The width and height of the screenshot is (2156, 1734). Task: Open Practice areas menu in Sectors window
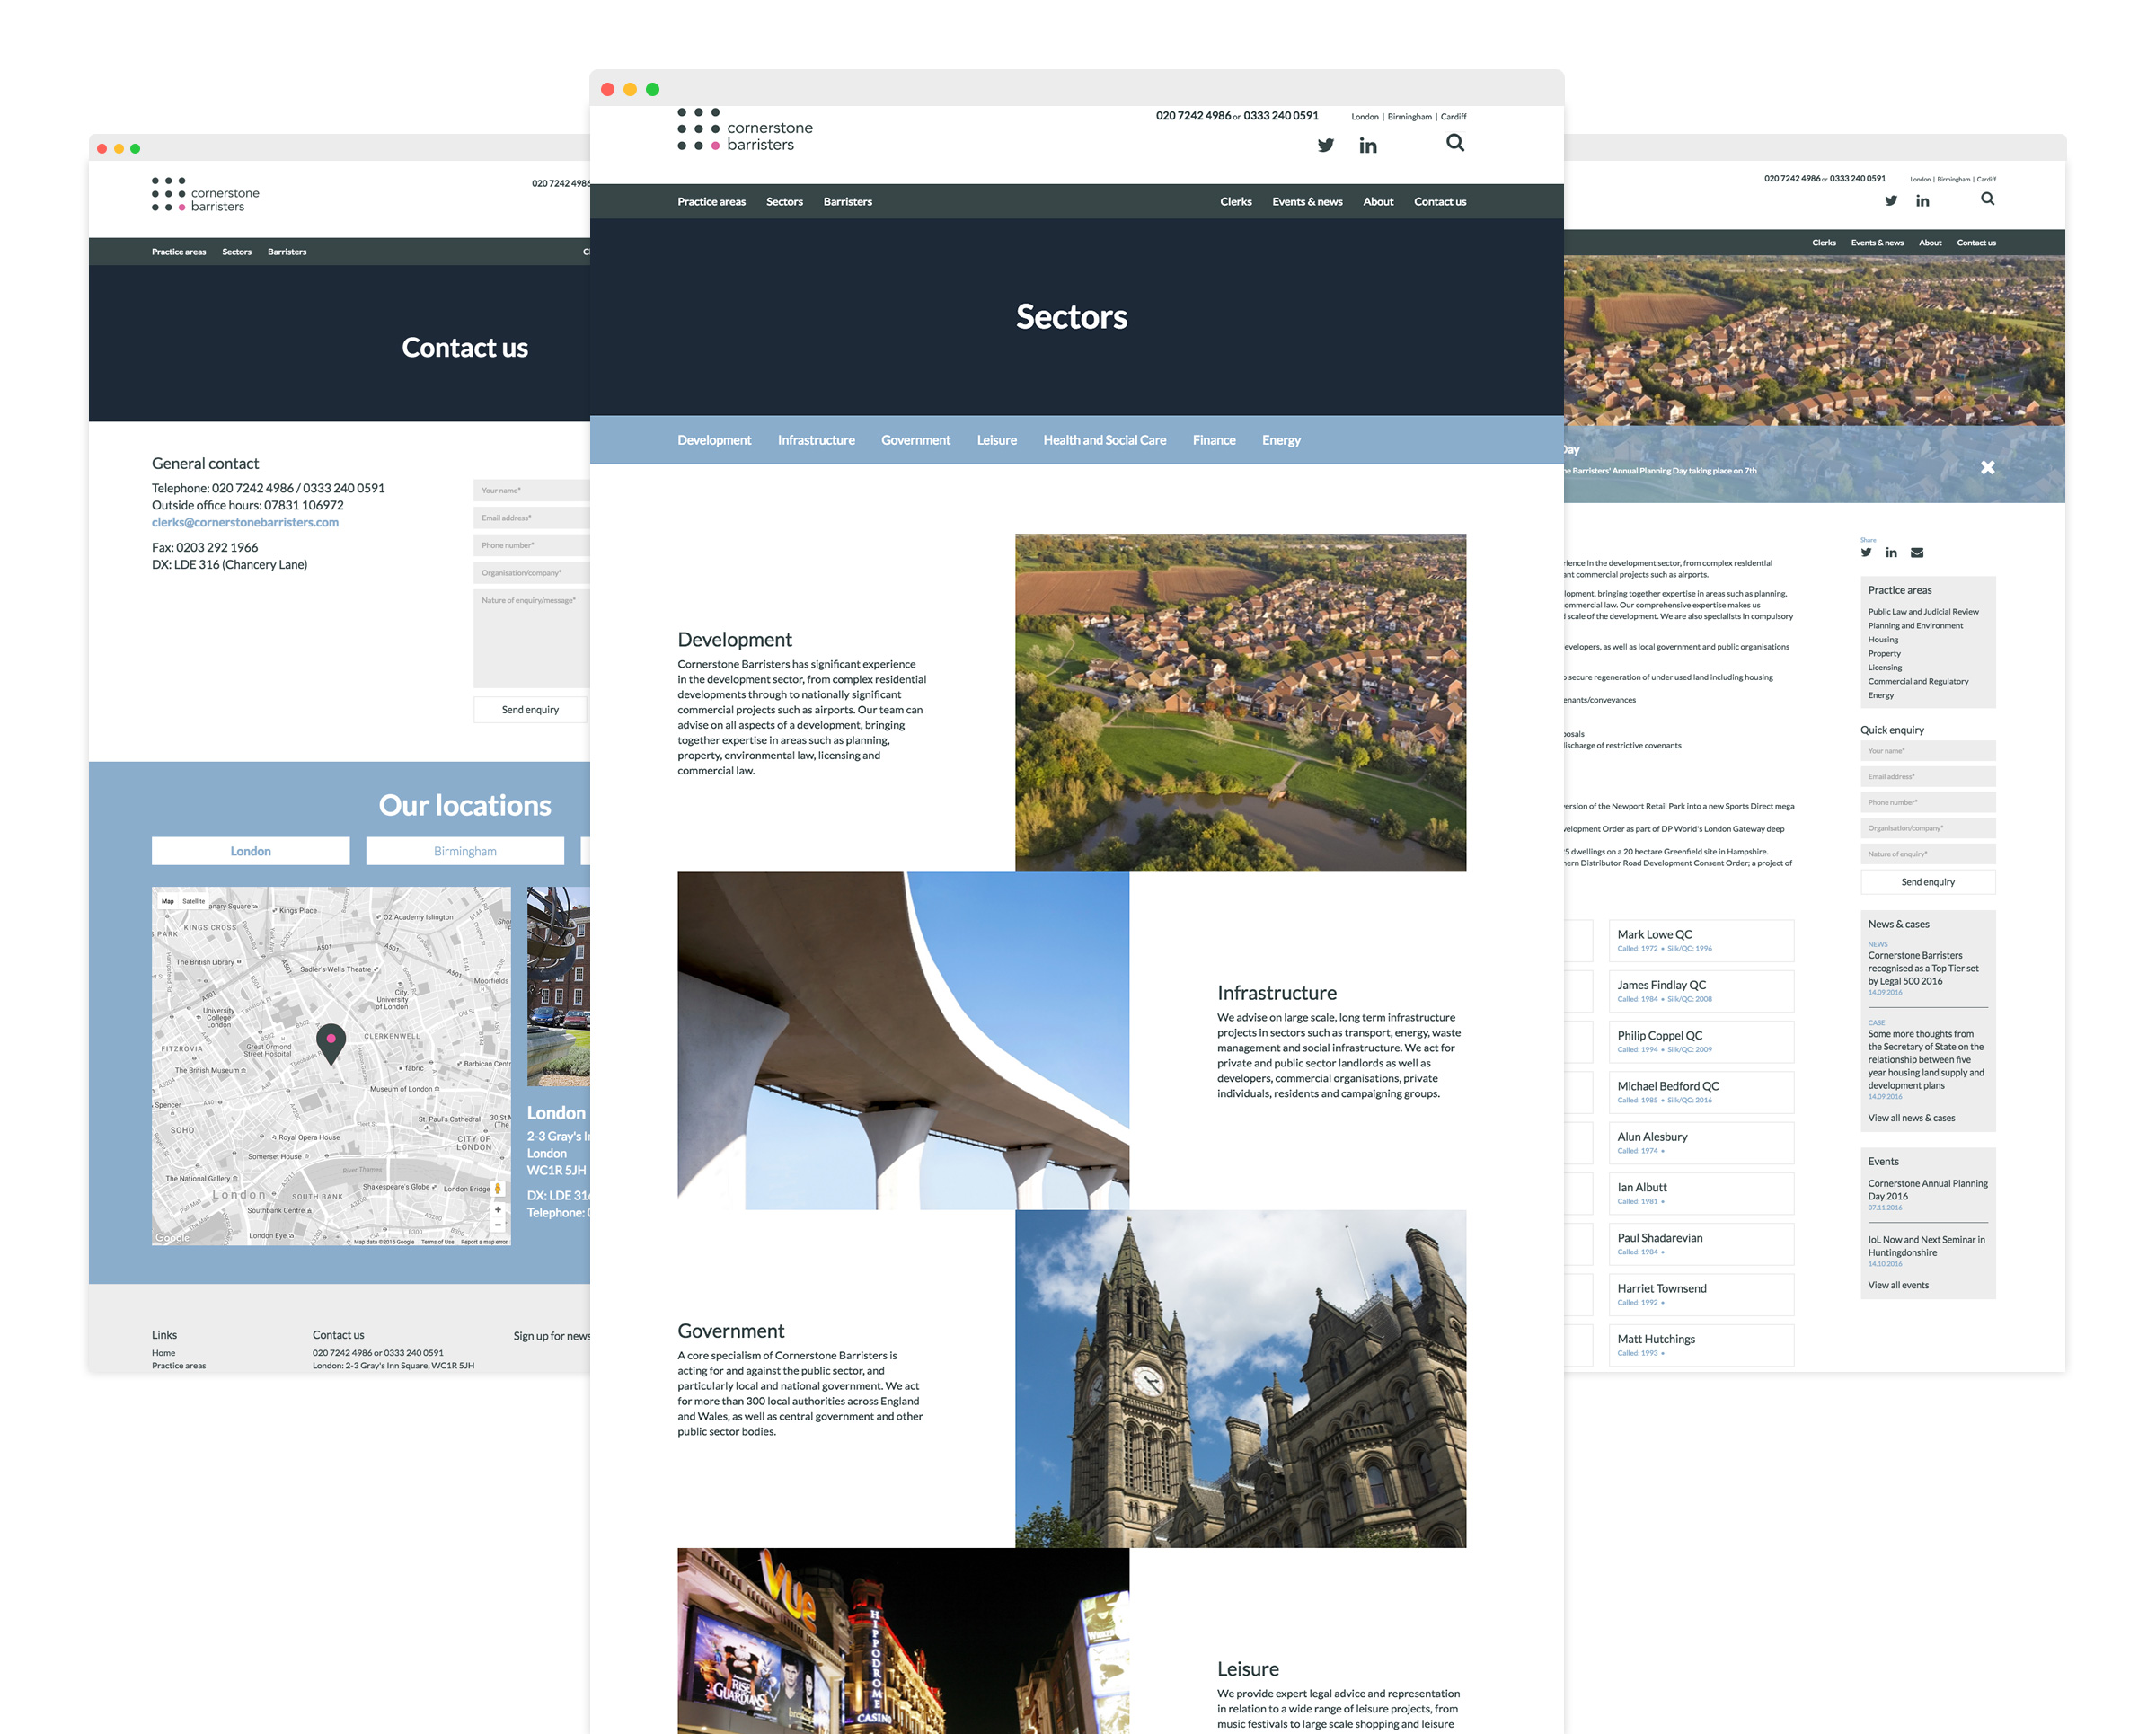click(x=711, y=202)
